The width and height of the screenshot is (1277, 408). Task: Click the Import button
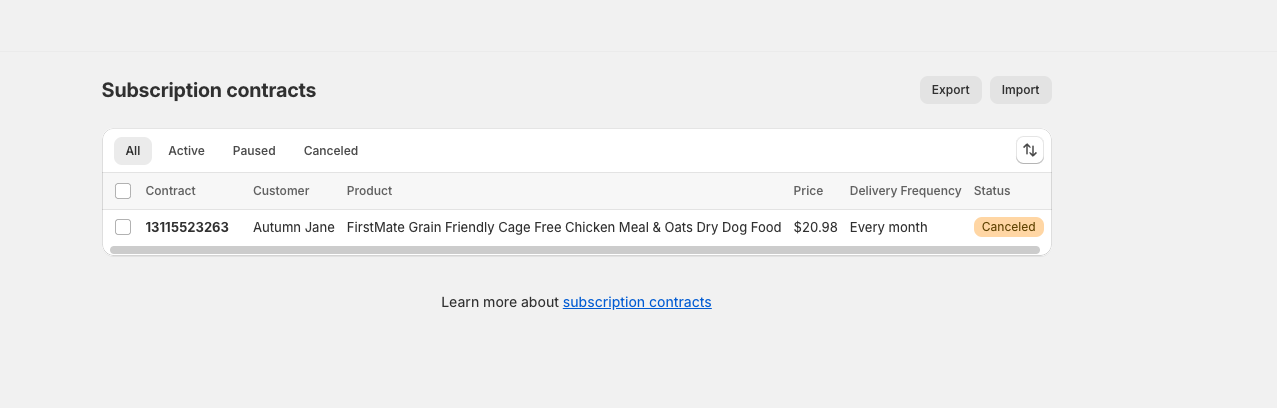pos(1020,90)
